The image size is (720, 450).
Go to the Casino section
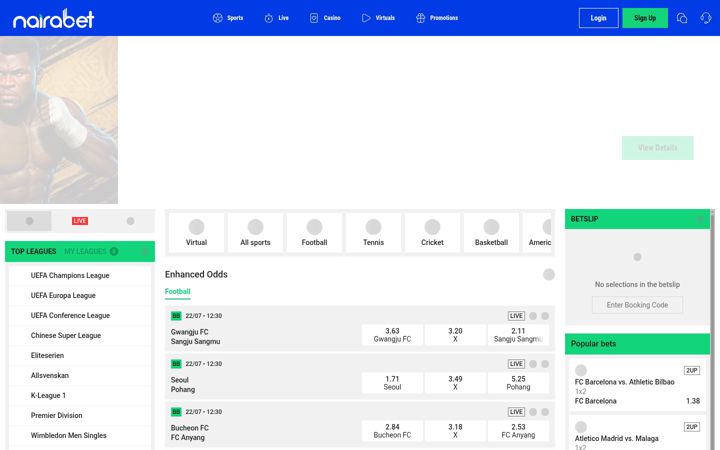[x=325, y=18]
